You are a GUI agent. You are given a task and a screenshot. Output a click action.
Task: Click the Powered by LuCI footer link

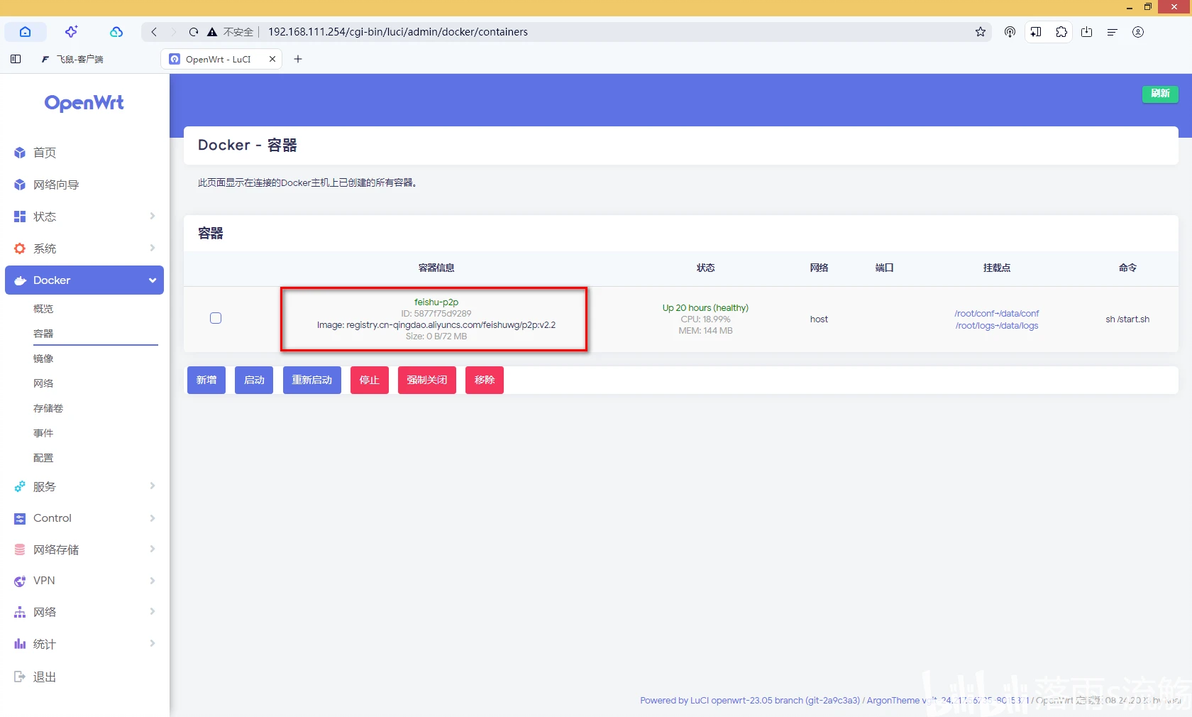750,700
